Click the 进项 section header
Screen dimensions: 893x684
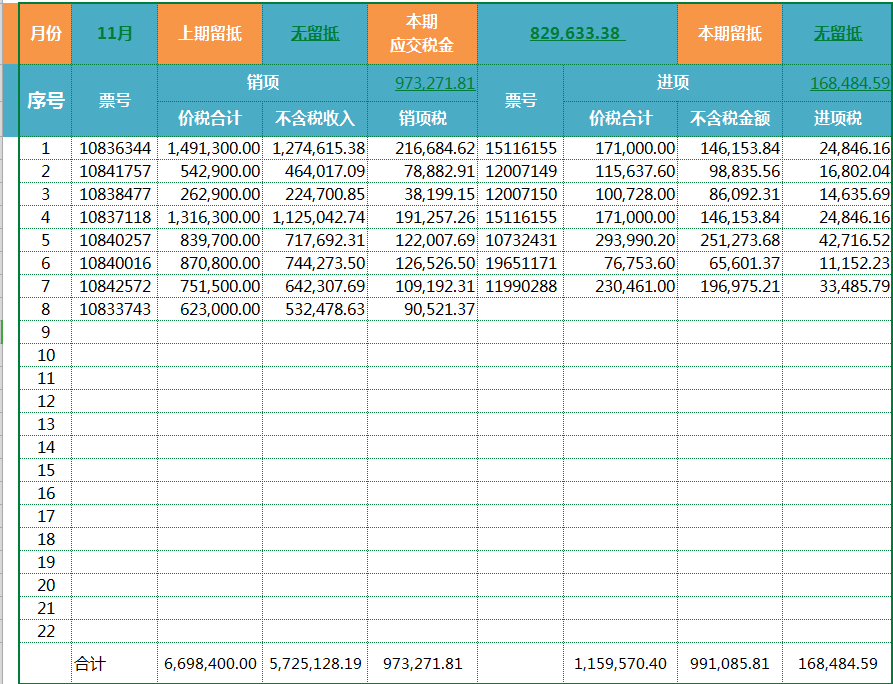click(673, 83)
